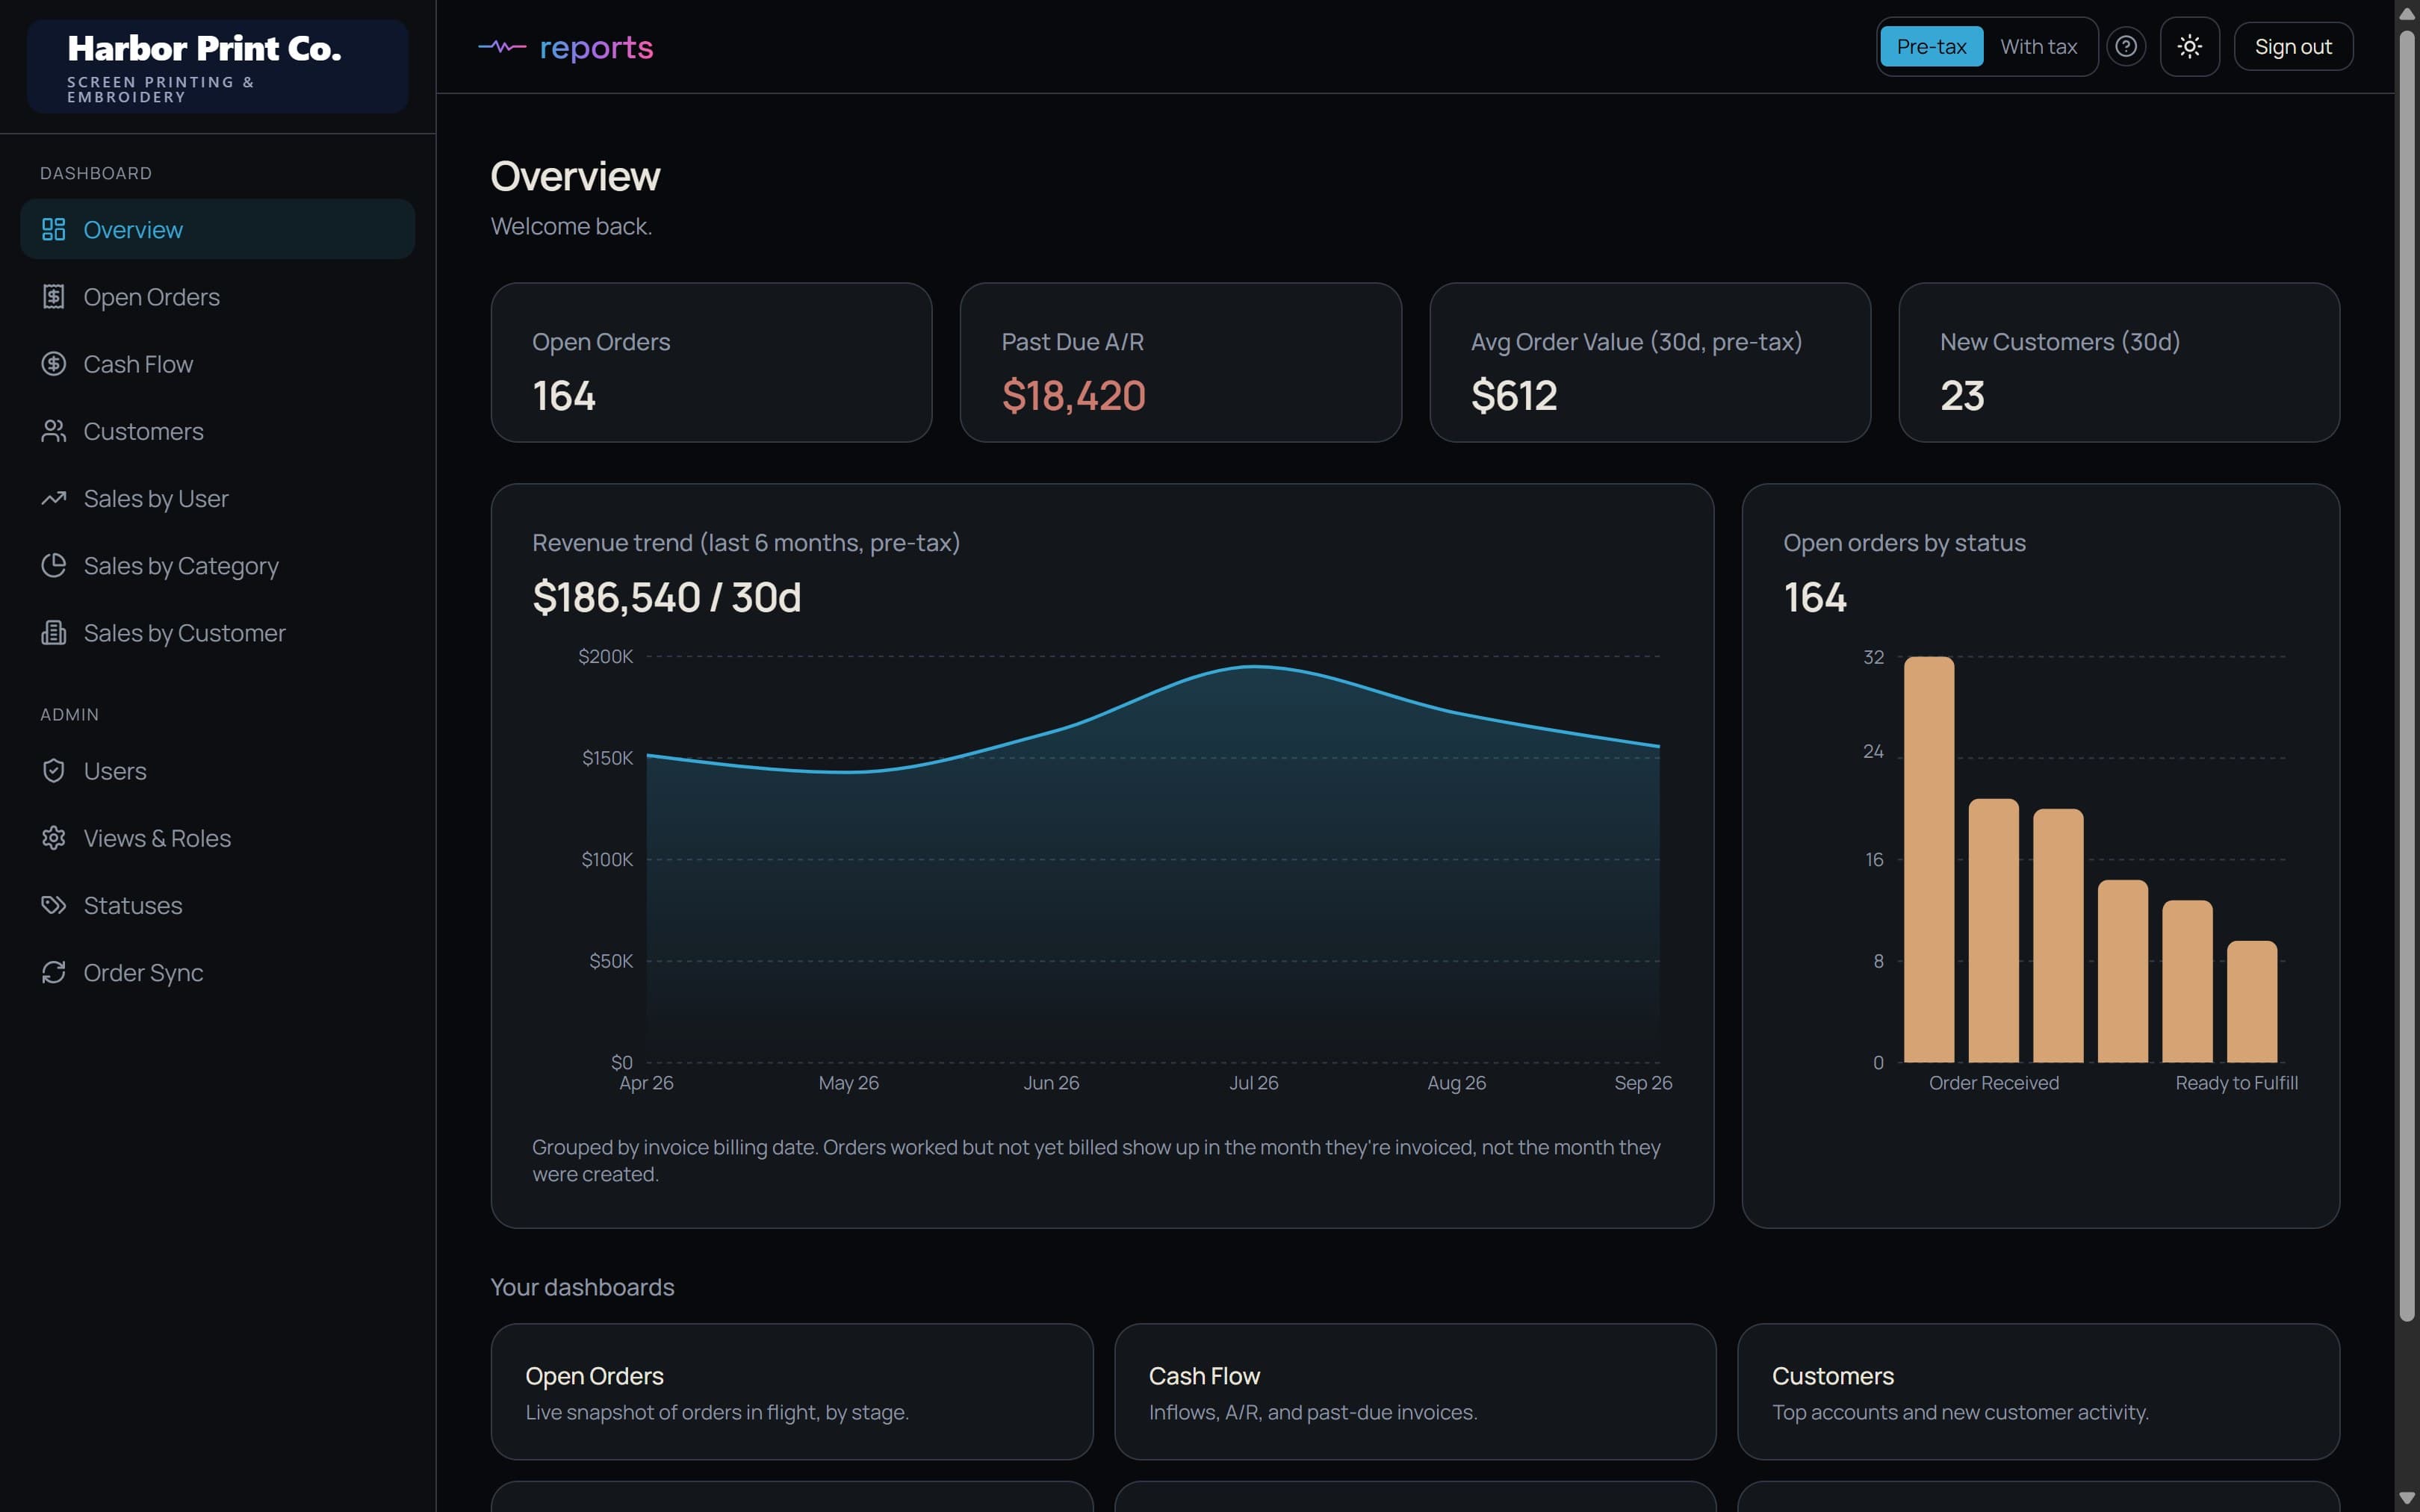2420x1512 pixels.
Task: Click 'Revenue trend (last 6 months, pre-tax)' title
Action: coord(746,542)
